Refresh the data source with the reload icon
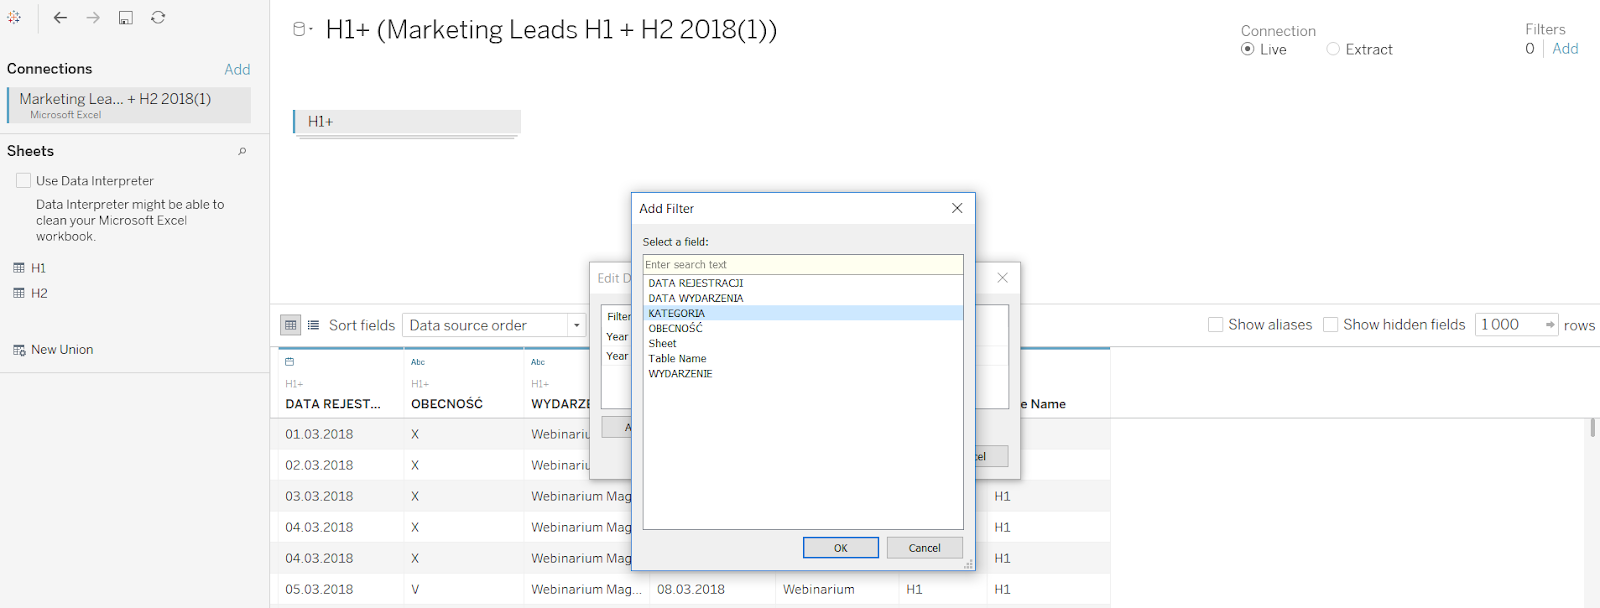Image resolution: width=1600 pixels, height=608 pixels. 158,18
